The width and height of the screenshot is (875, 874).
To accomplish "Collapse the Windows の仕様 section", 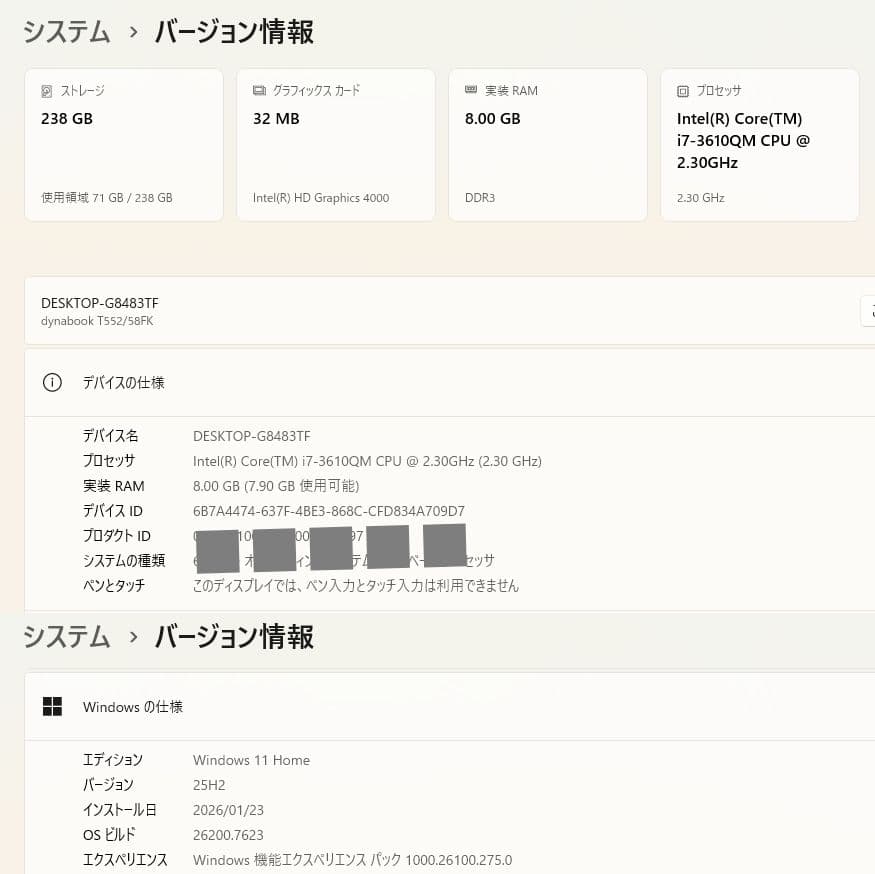I will (450, 706).
